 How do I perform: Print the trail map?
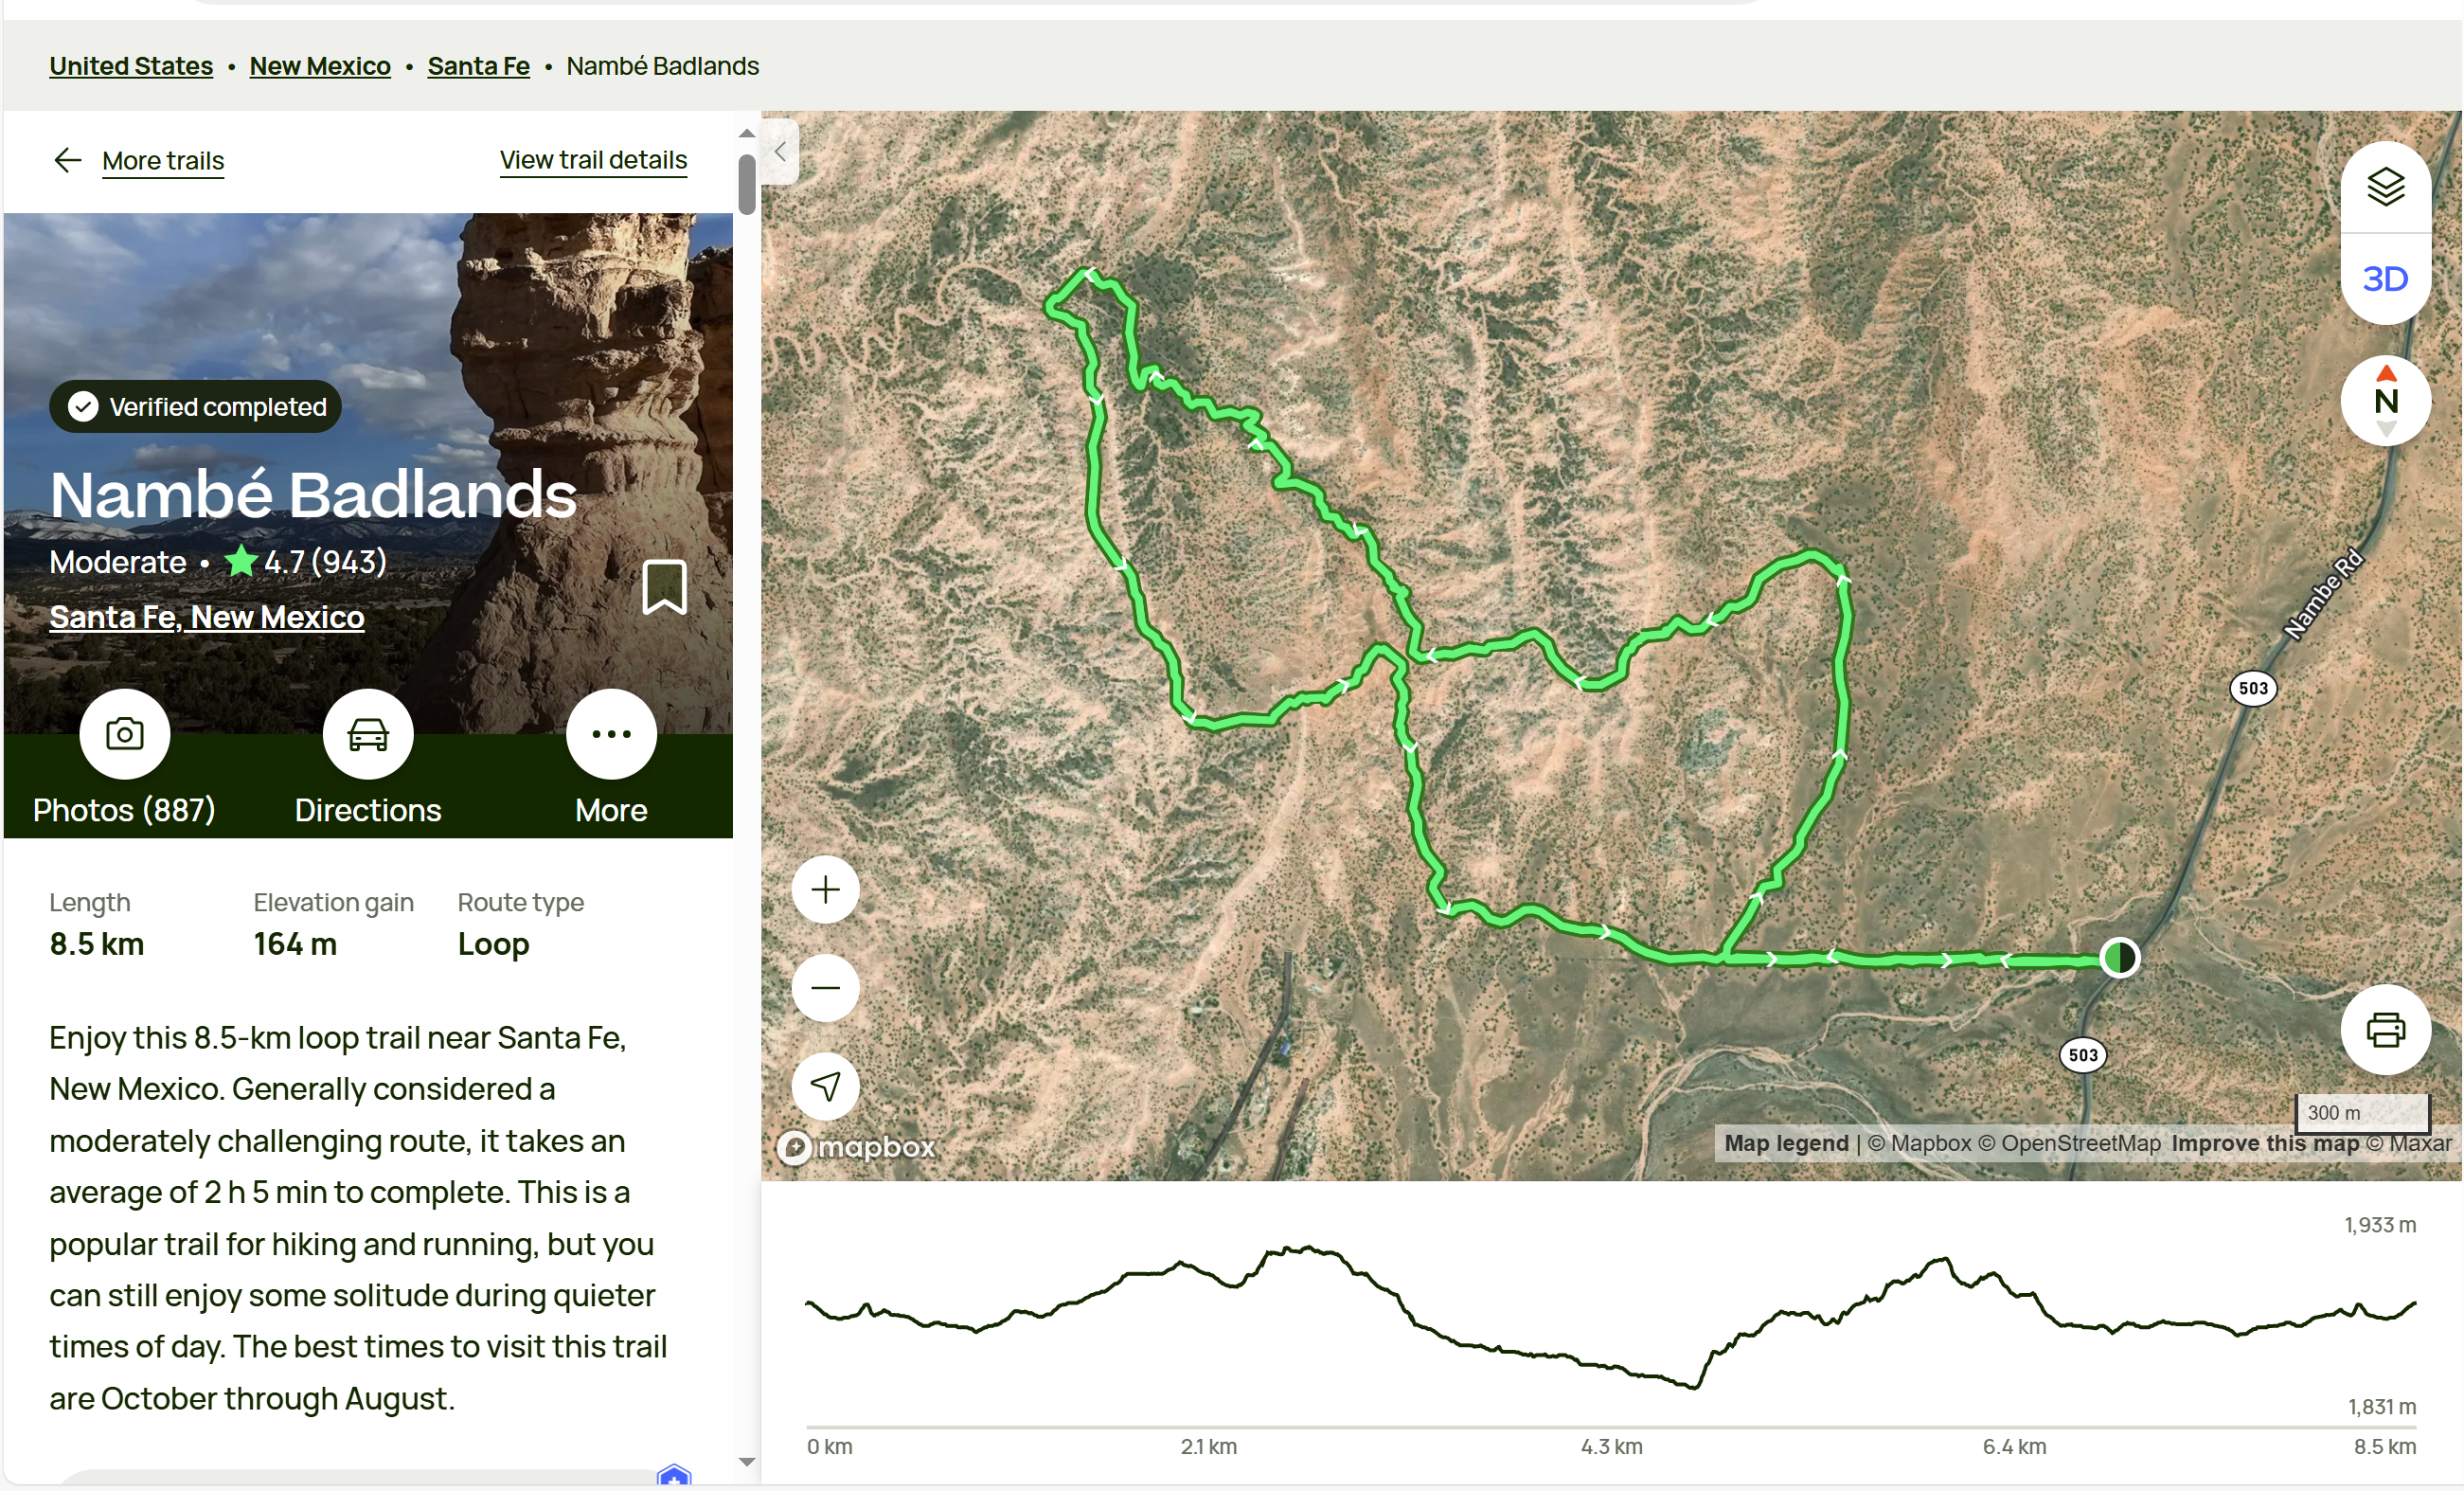click(2385, 1029)
